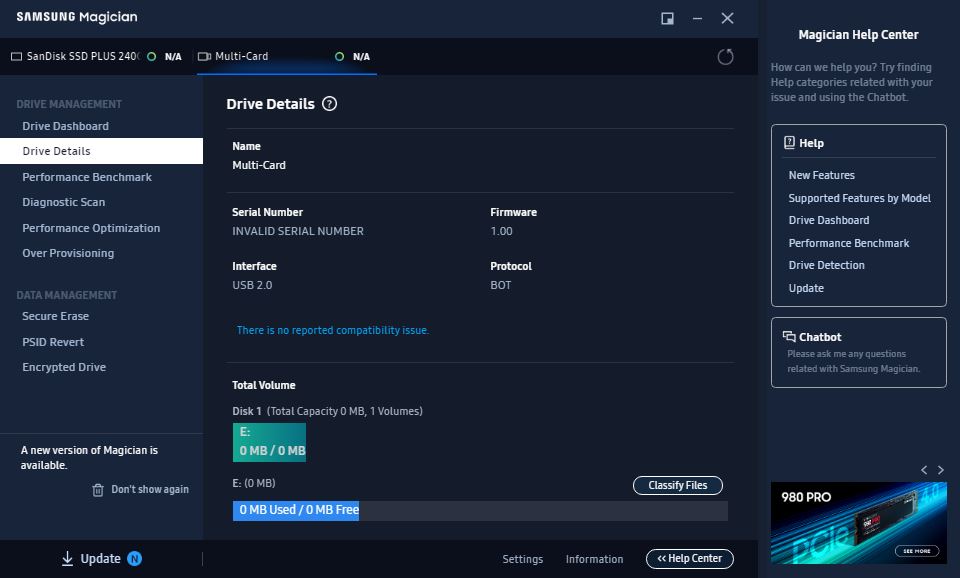Show next banner with right arrow
The height and width of the screenshot is (578, 960).
941,470
